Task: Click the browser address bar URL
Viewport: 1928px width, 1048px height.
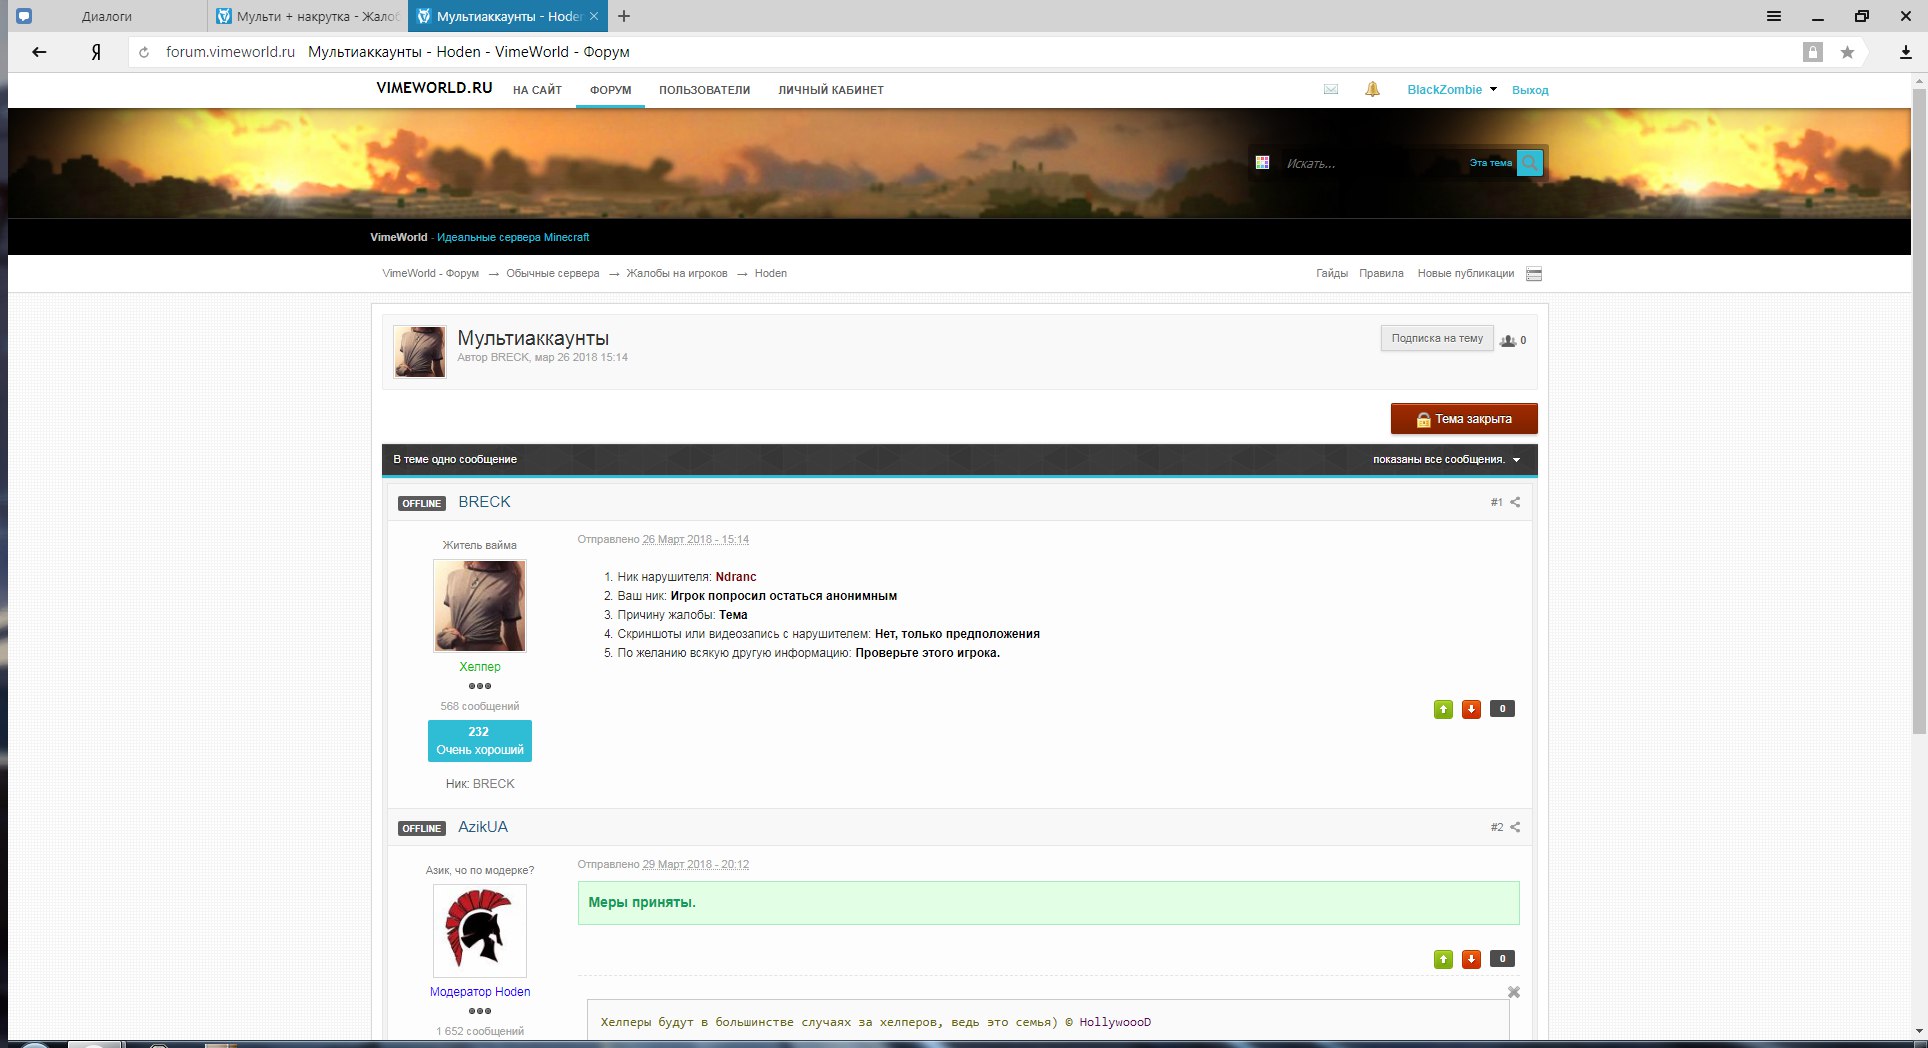Action: pyautogui.click(x=230, y=52)
